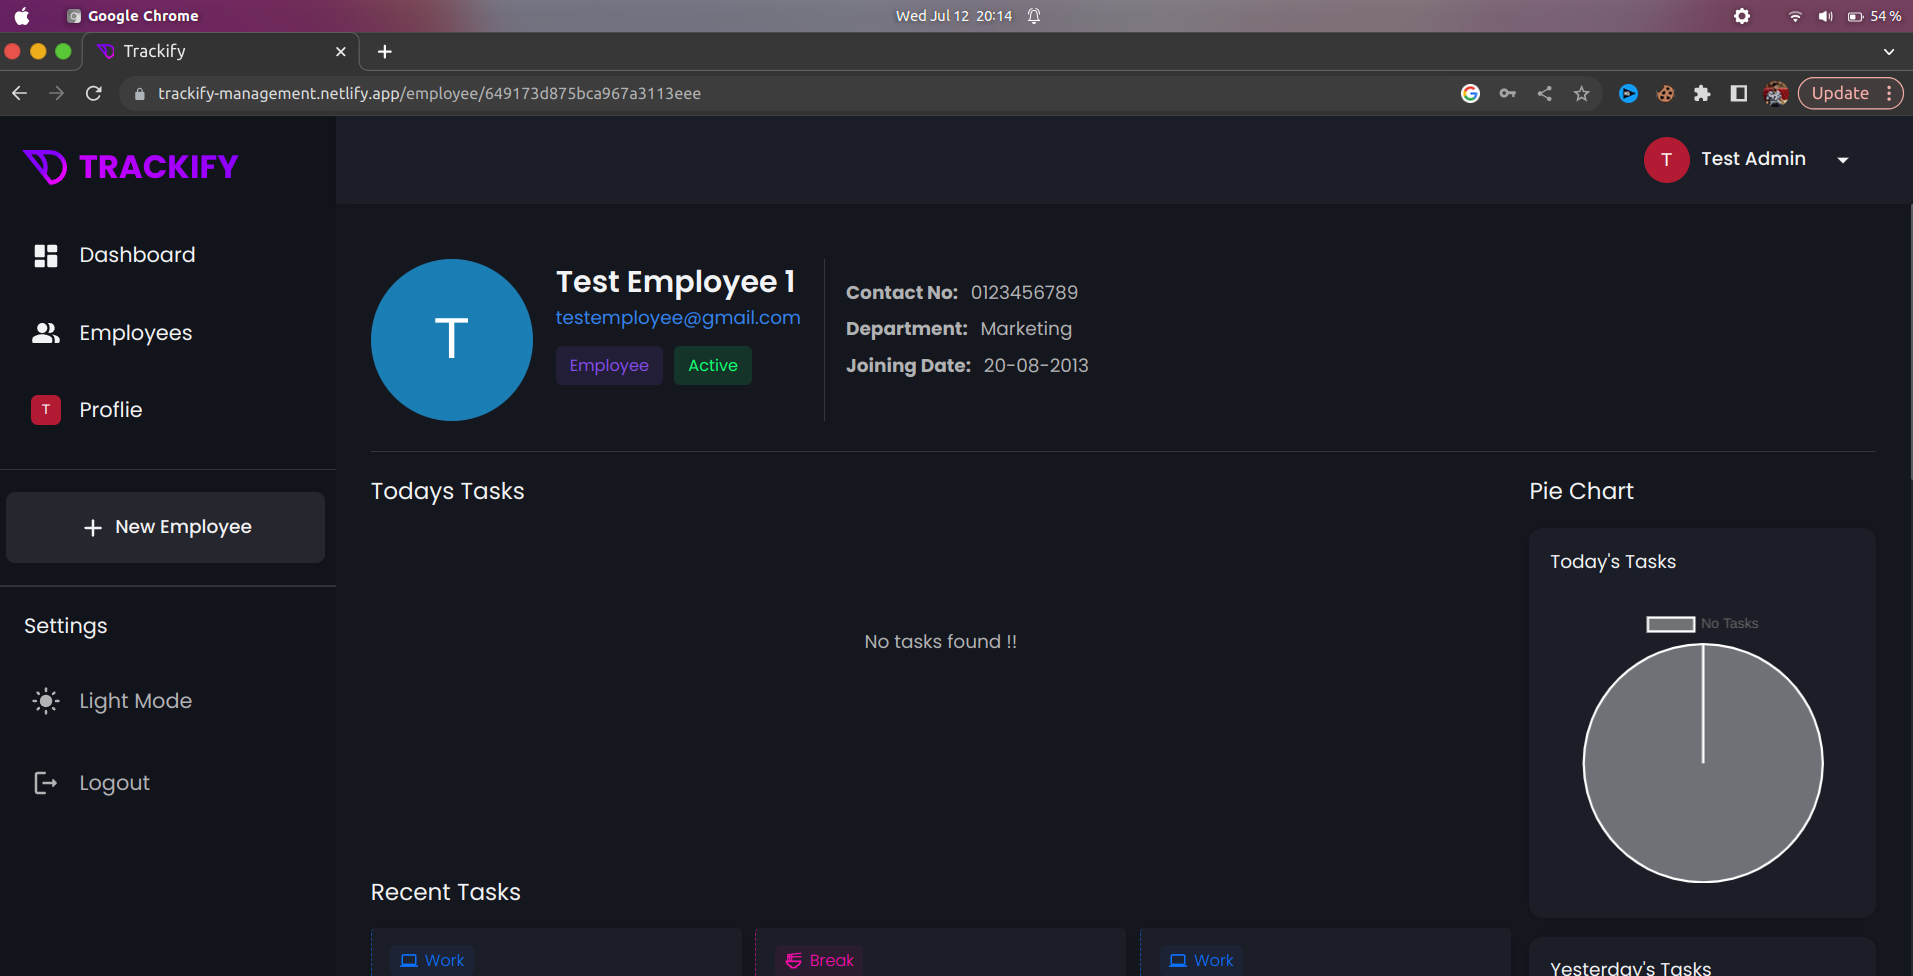Click the Logout link

tap(114, 783)
